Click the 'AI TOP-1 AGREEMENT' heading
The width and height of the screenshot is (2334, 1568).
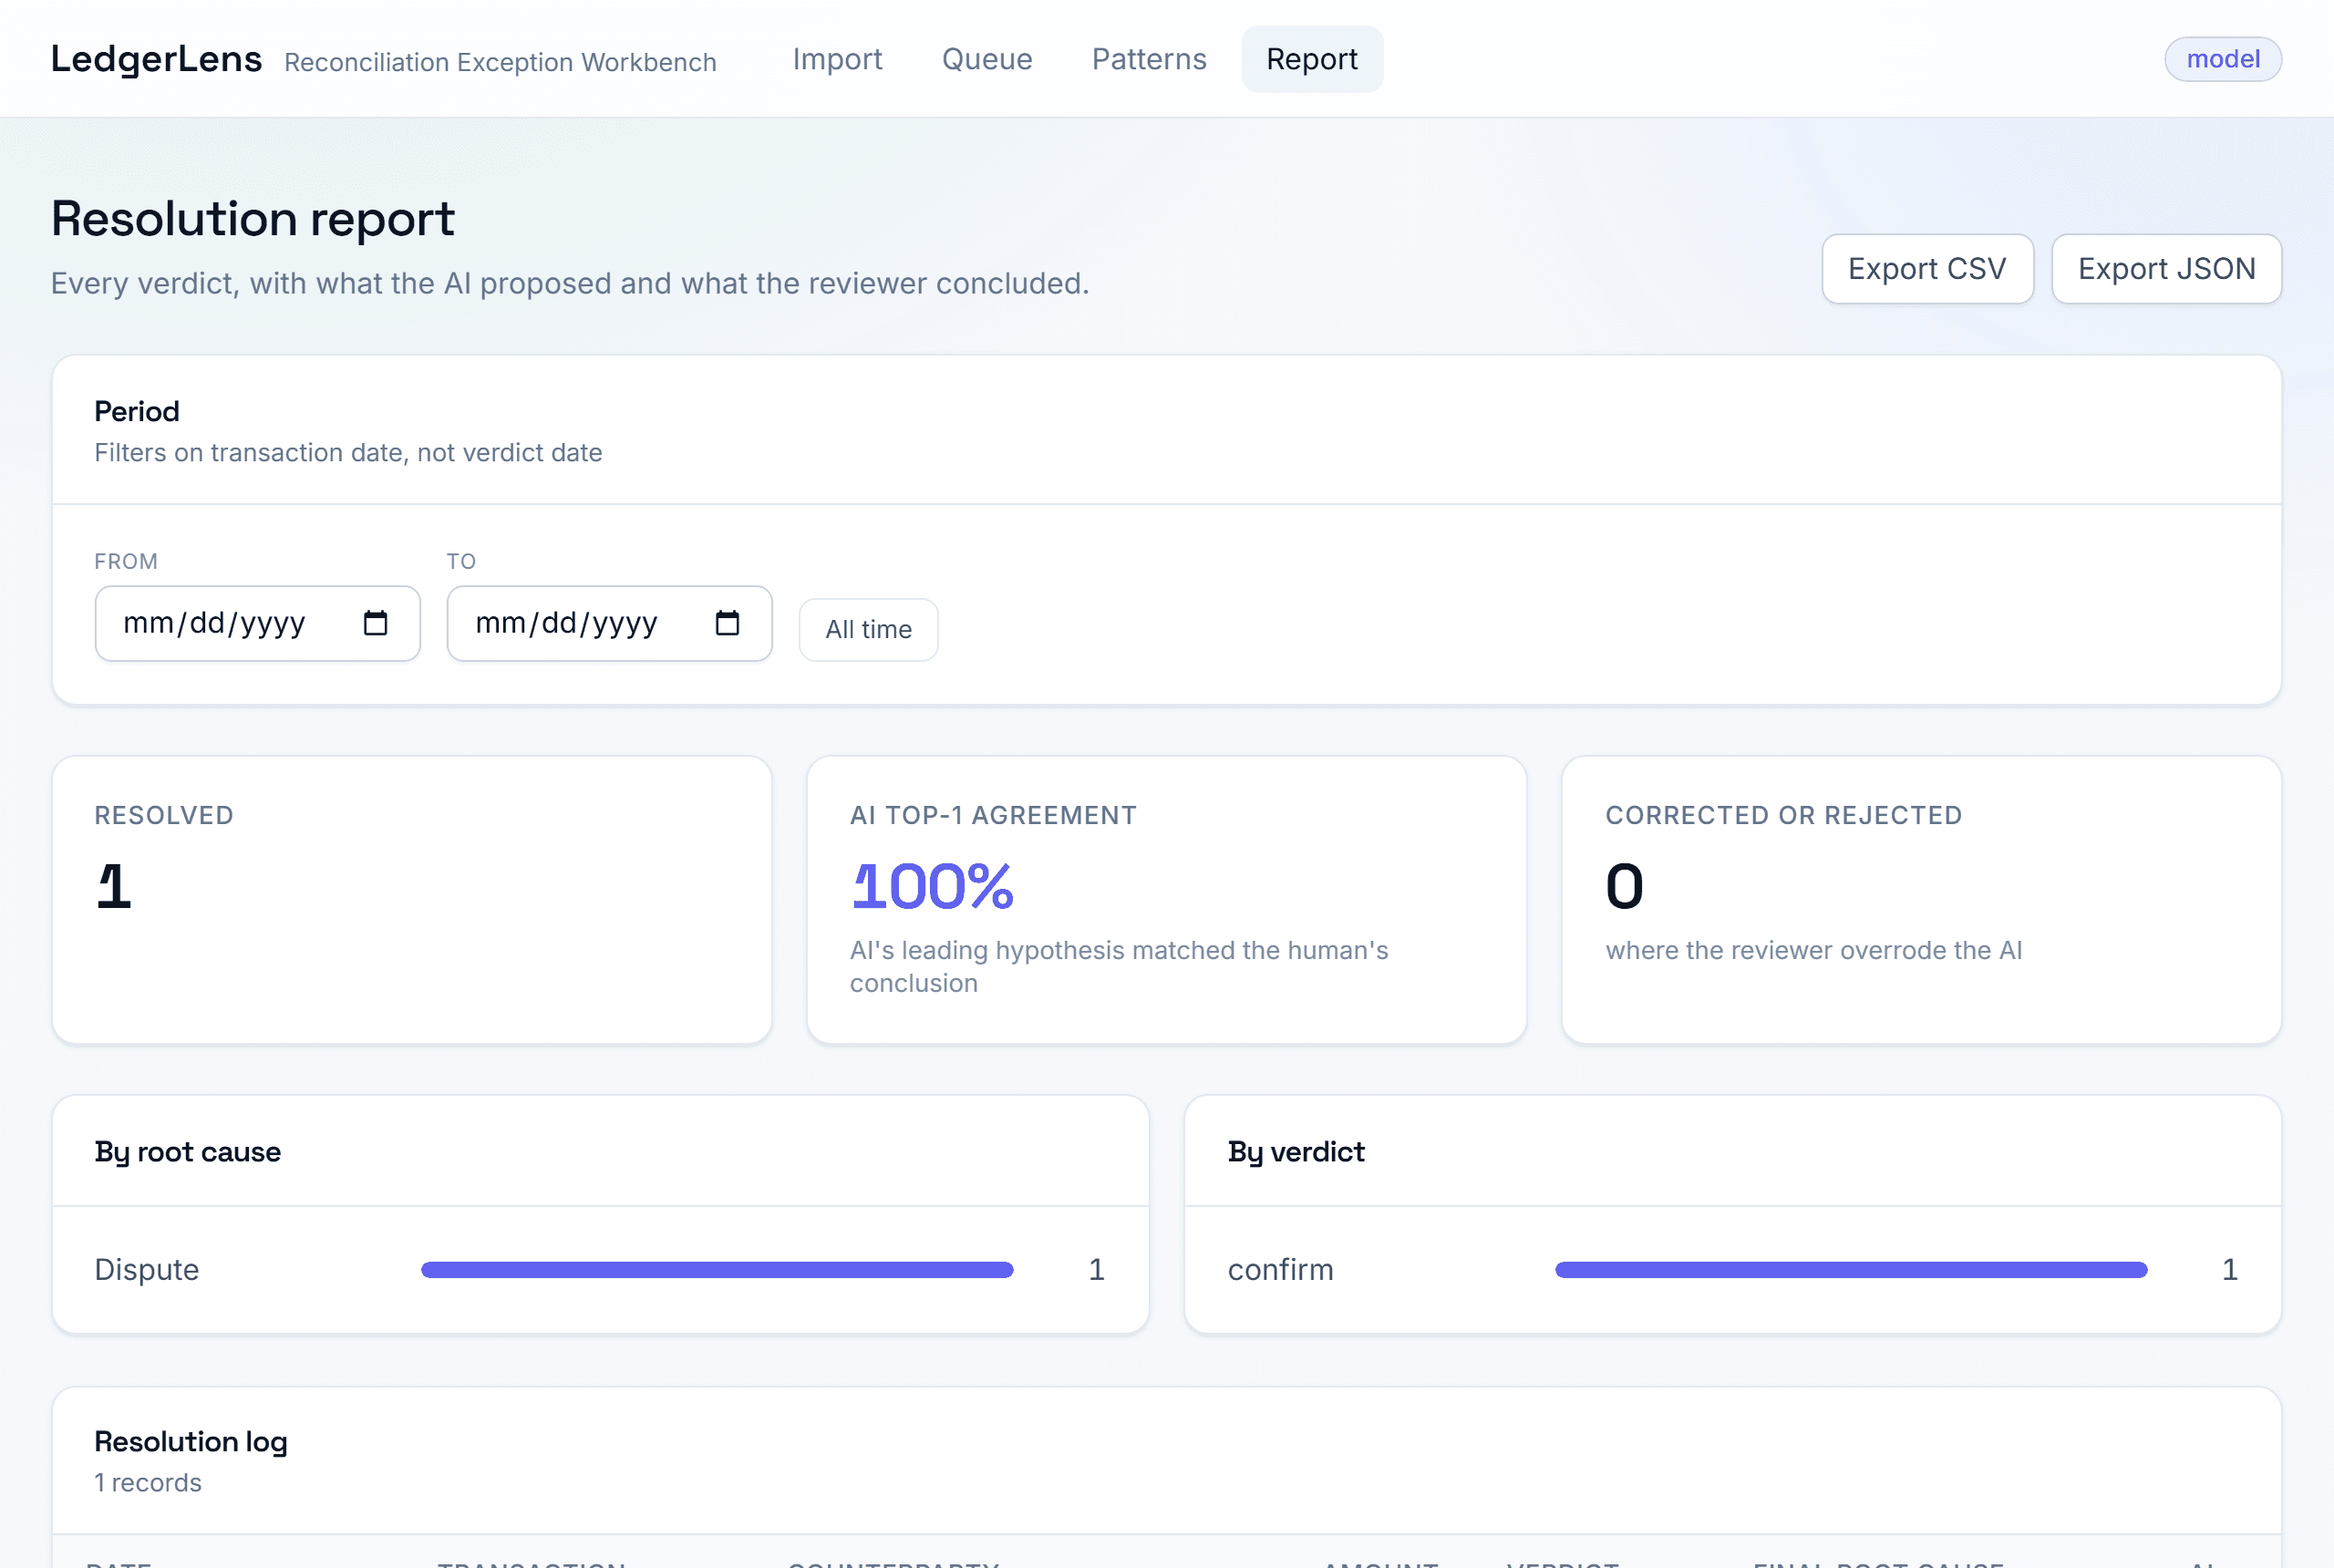coord(993,815)
